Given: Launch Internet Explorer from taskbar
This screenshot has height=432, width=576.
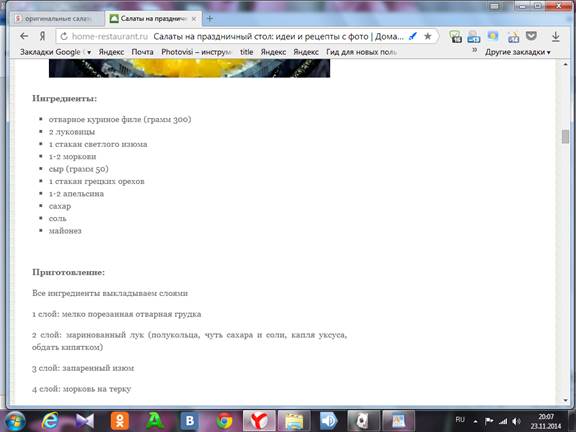Looking at the screenshot, I should point(50,421).
